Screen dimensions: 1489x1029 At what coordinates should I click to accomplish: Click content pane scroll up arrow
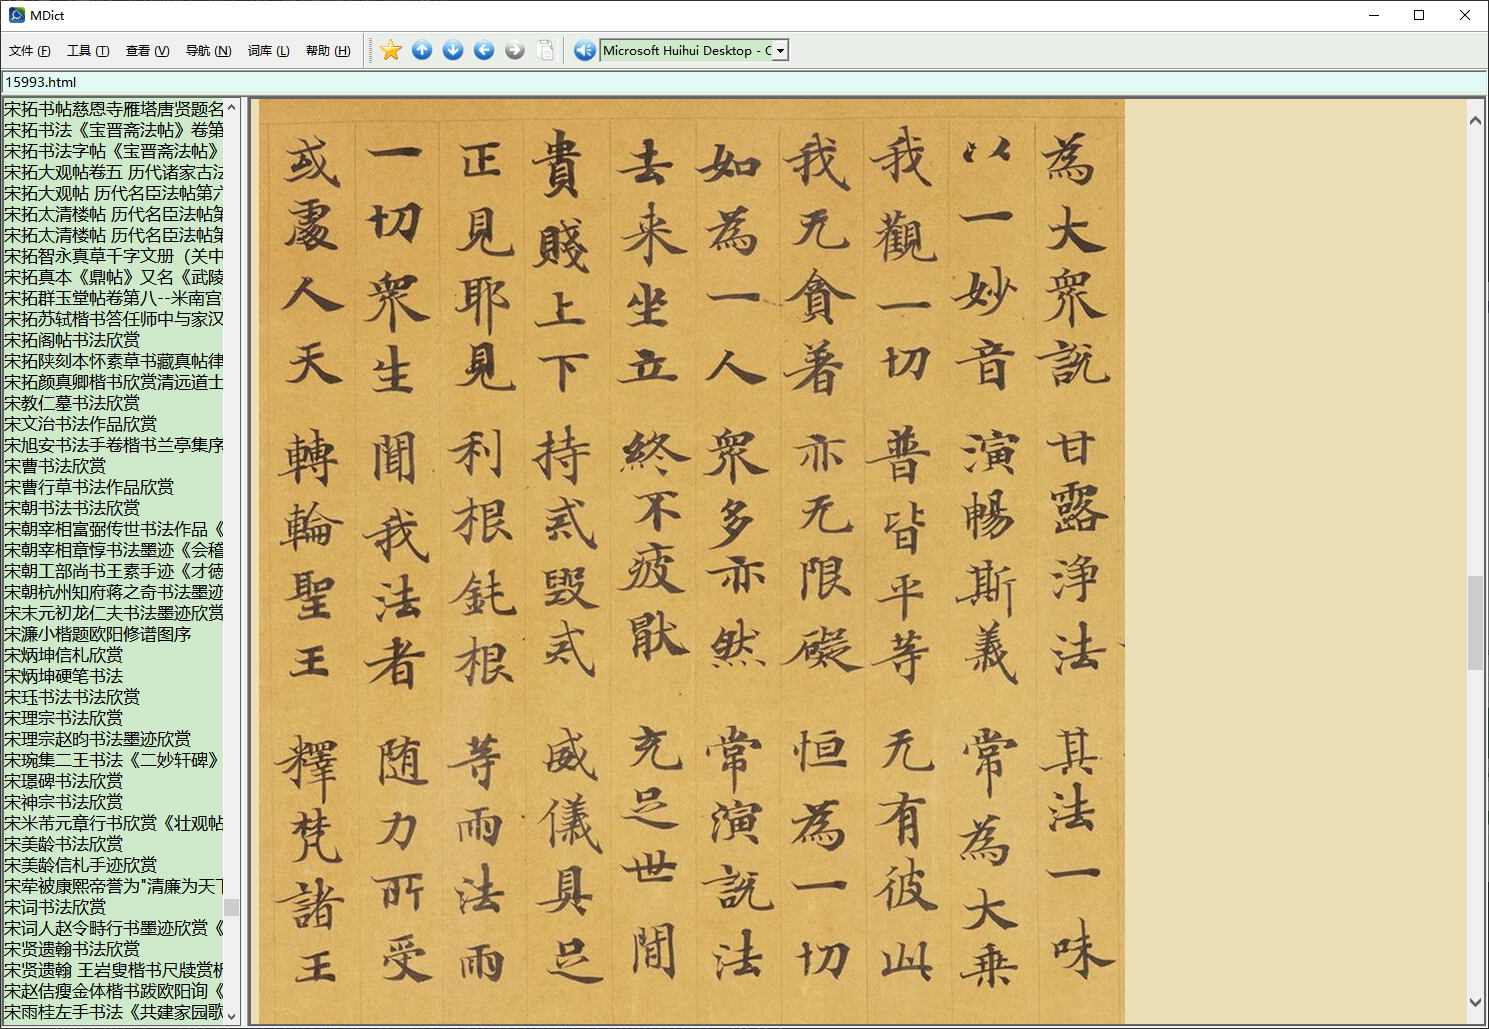[x=1475, y=120]
